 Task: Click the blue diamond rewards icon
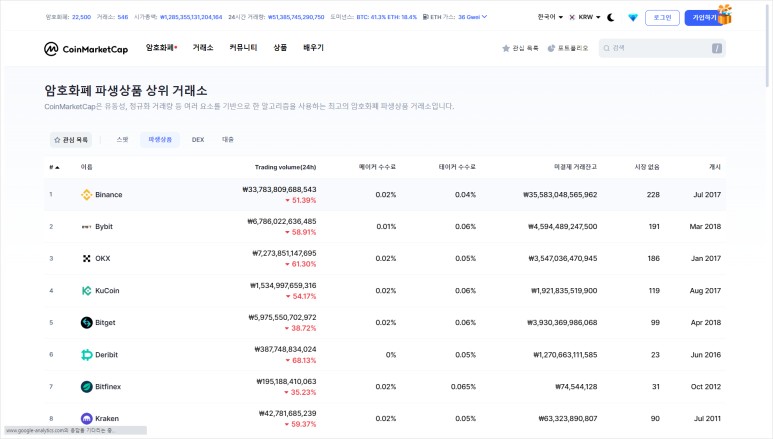tap(633, 17)
